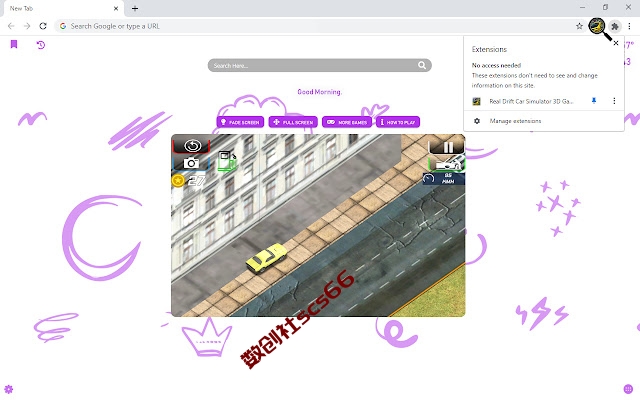640x400 pixels.
Task: Click the game restart arrow icon
Action: (x=192, y=145)
